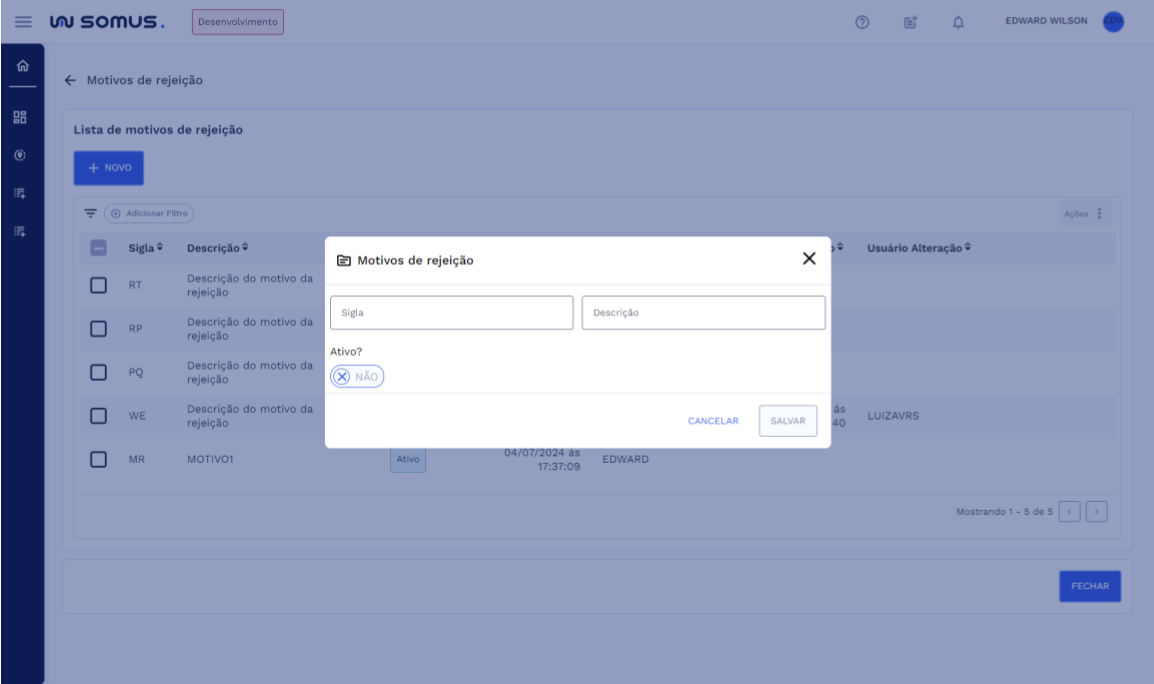The width and height of the screenshot is (1154, 684).
Task: Open the Ações dropdown menu
Action: 1084,213
